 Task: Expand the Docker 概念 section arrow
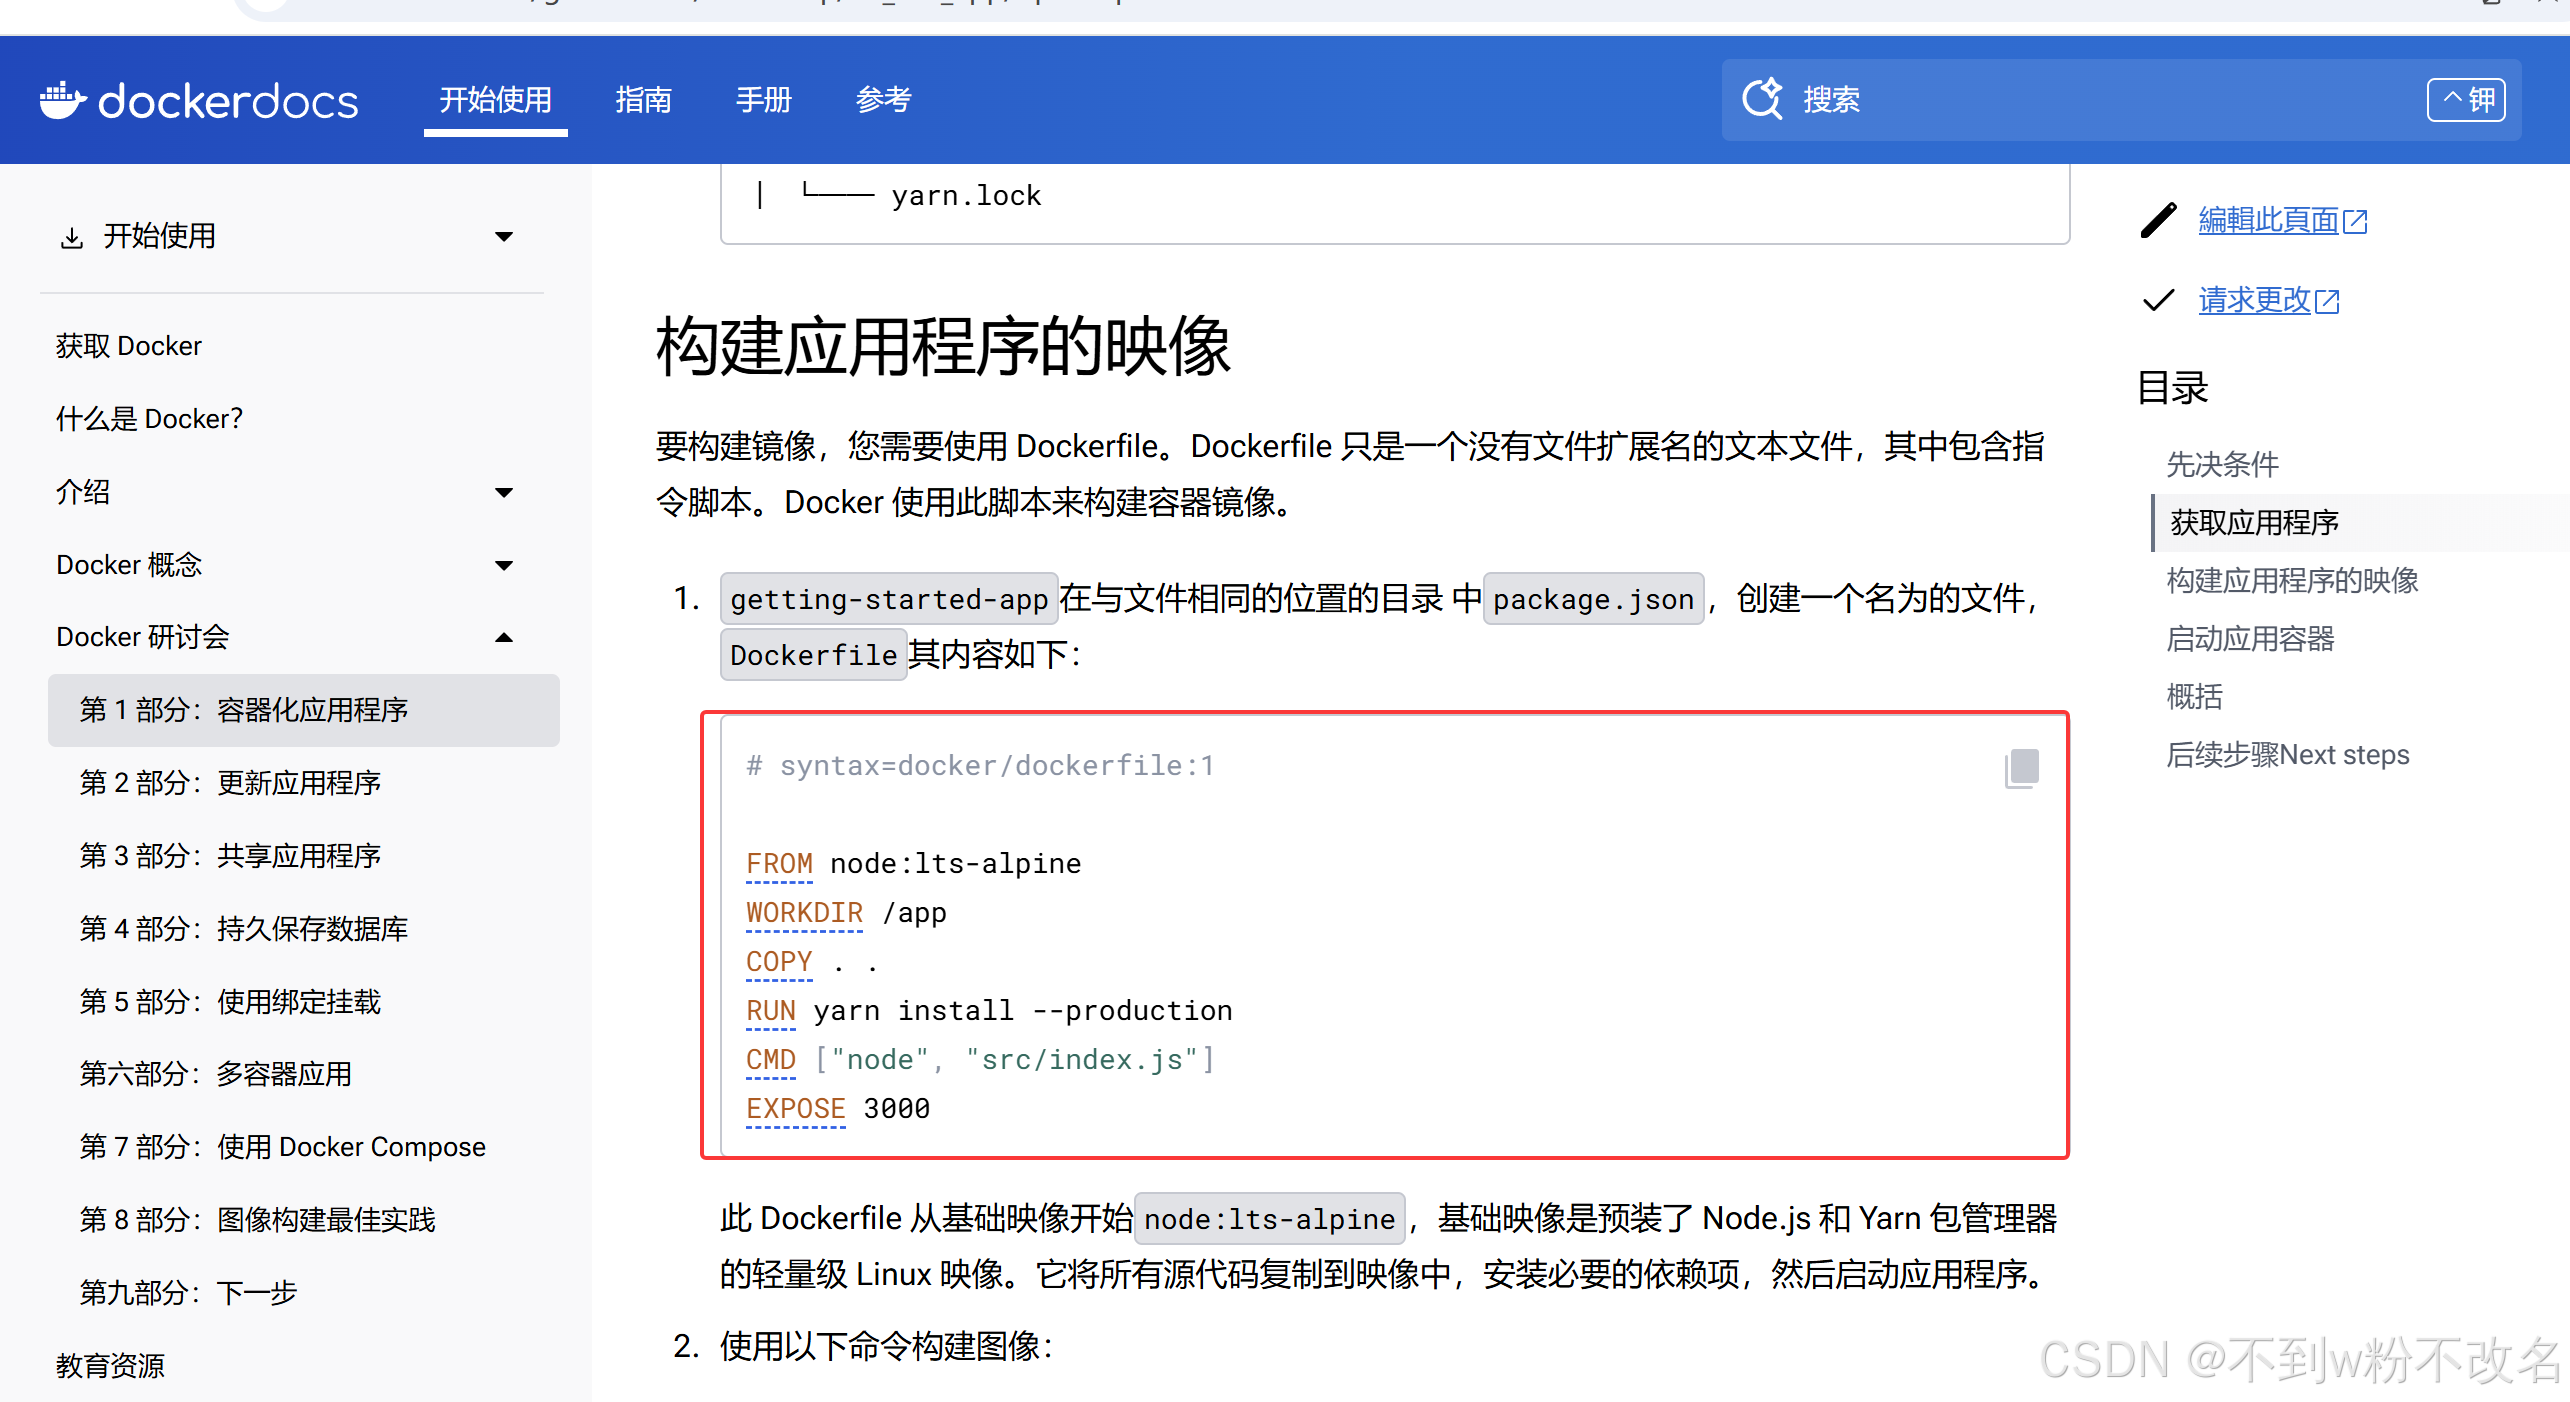click(504, 565)
